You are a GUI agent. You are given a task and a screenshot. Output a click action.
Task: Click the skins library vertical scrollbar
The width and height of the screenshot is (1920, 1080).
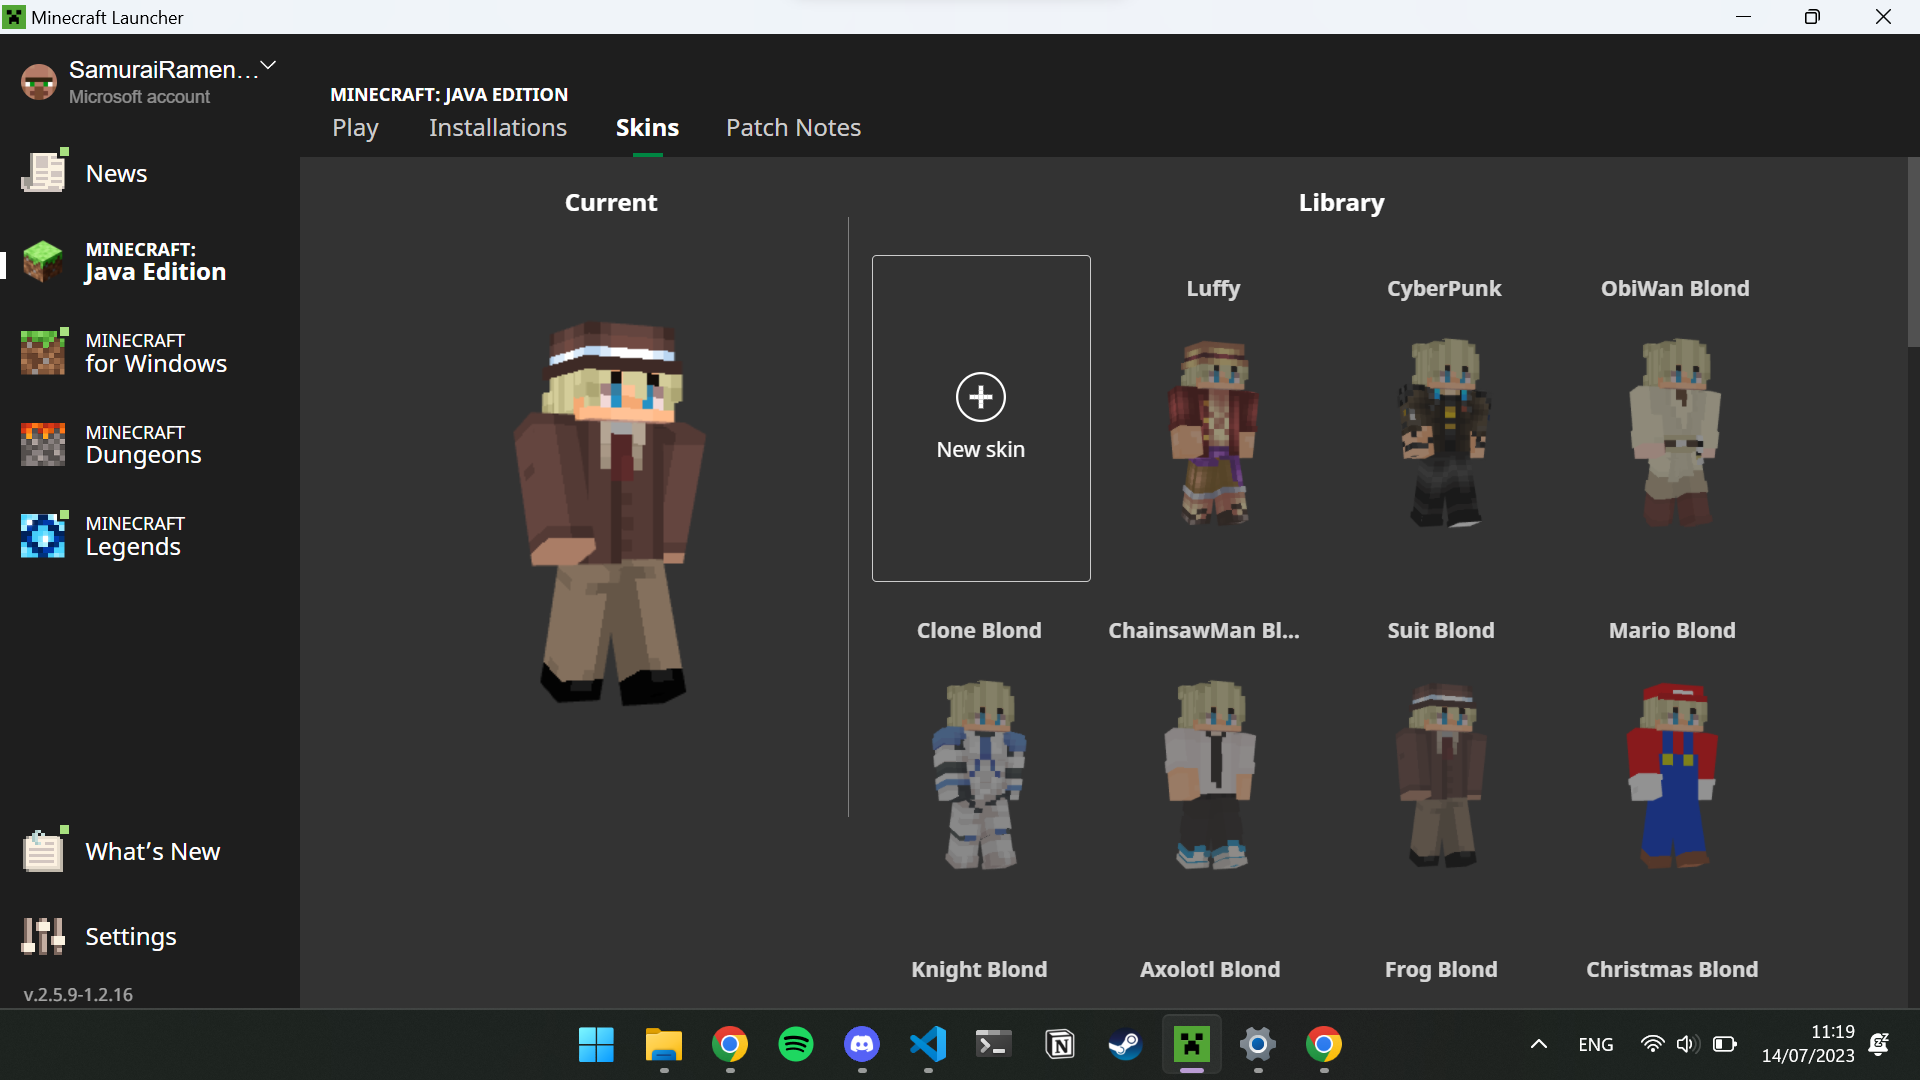tap(1913, 252)
